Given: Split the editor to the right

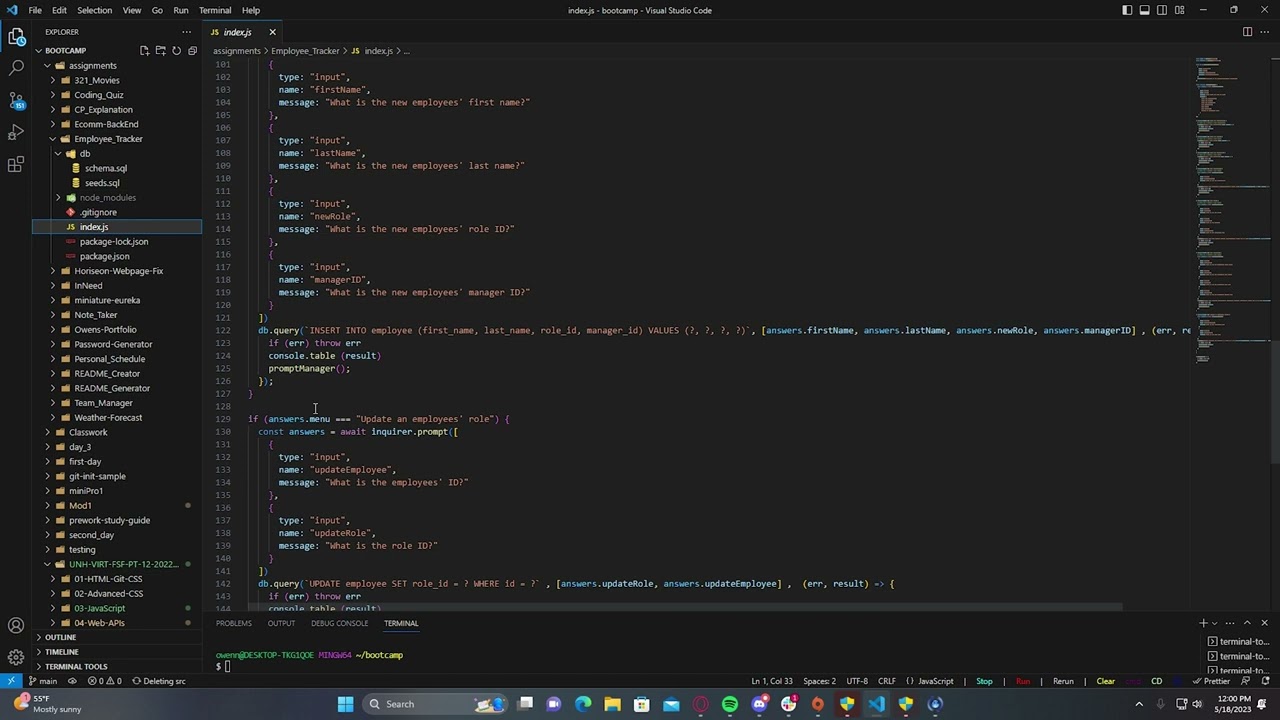Looking at the screenshot, I should tap(1247, 32).
